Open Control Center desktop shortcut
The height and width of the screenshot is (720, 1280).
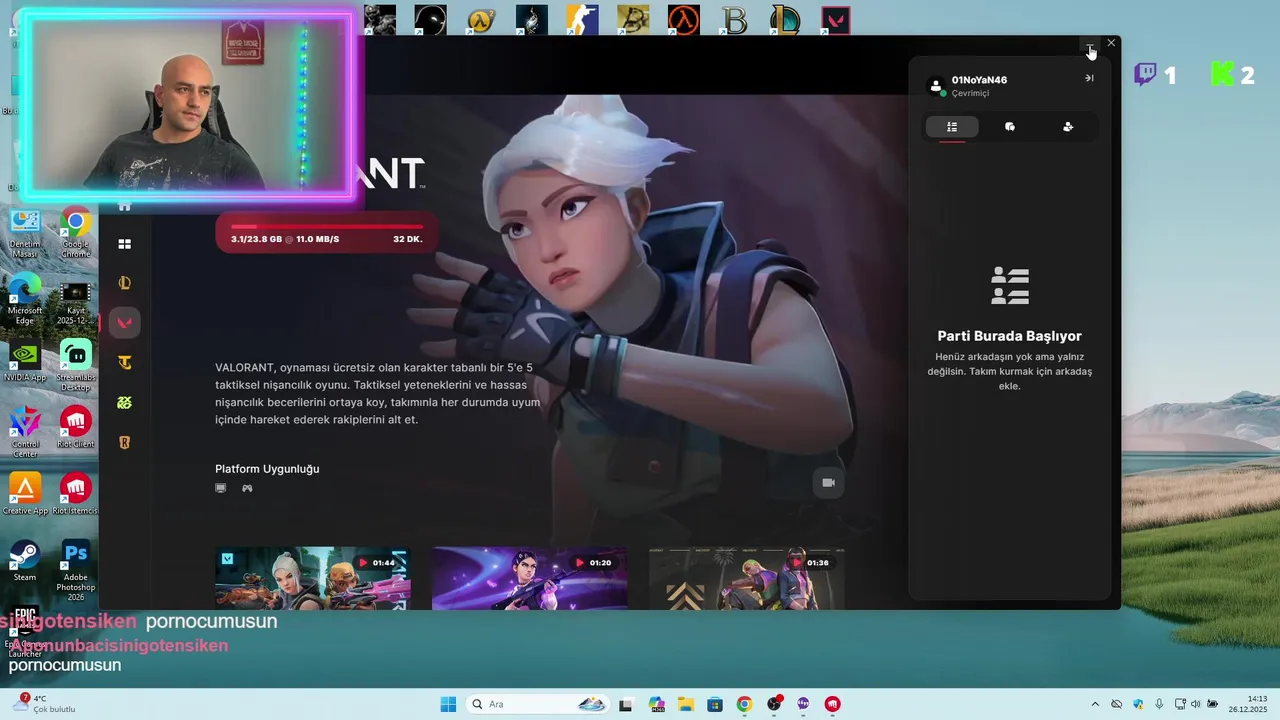tap(25, 431)
